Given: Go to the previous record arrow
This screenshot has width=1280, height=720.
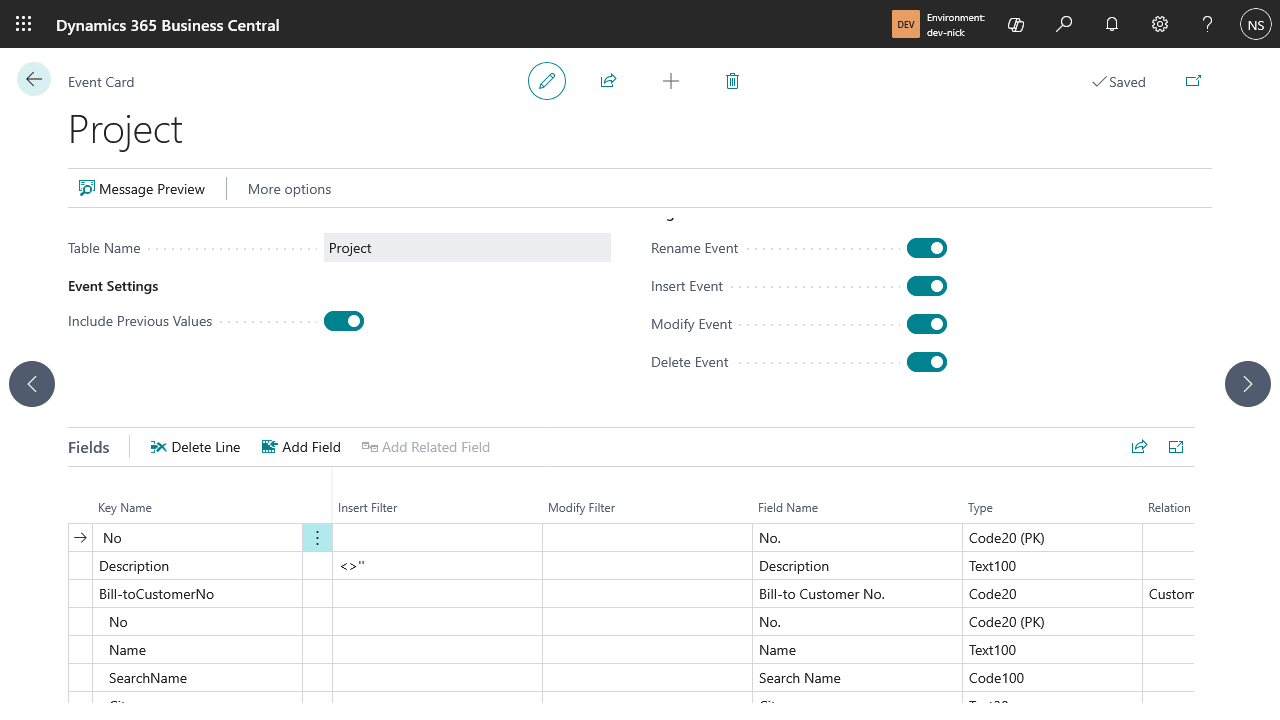Looking at the screenshot, I should (32, 384).
